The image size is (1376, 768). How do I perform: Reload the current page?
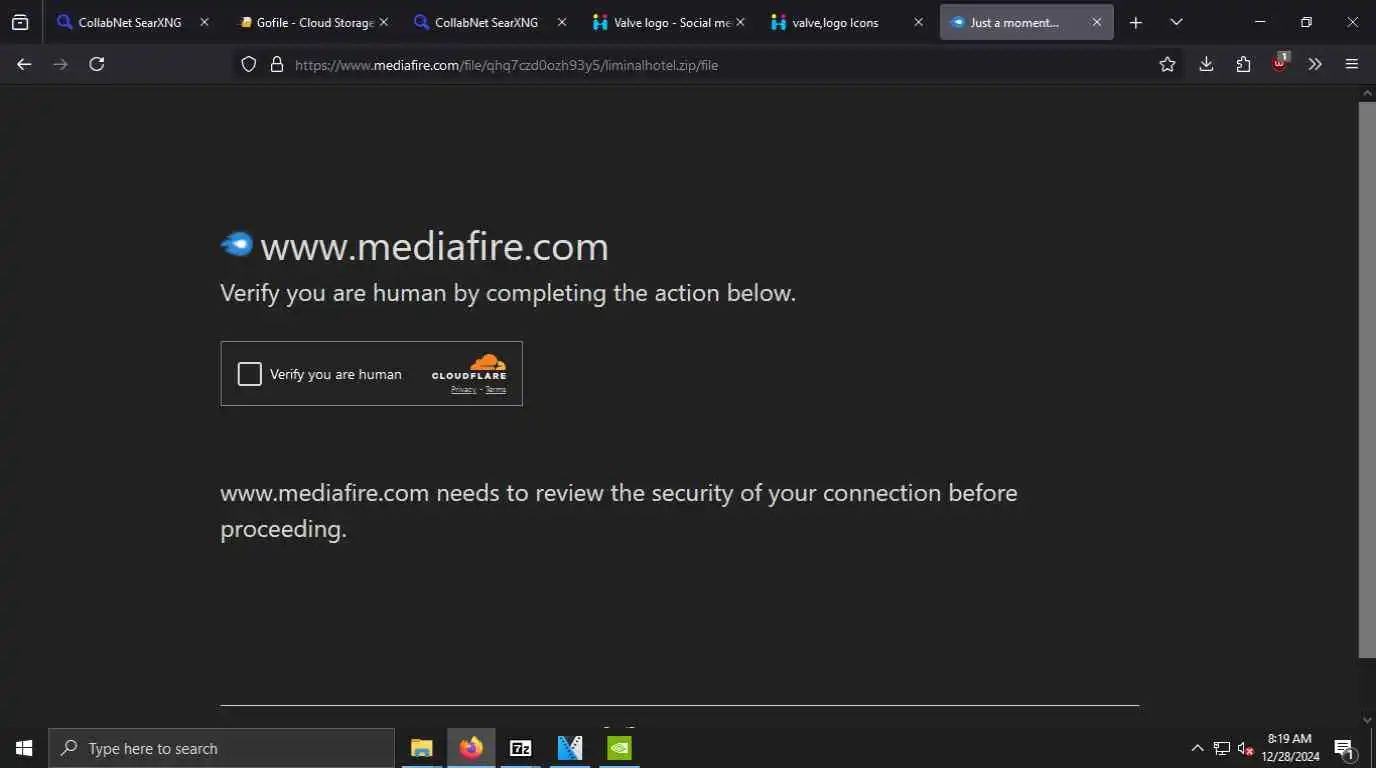(96, 64)
